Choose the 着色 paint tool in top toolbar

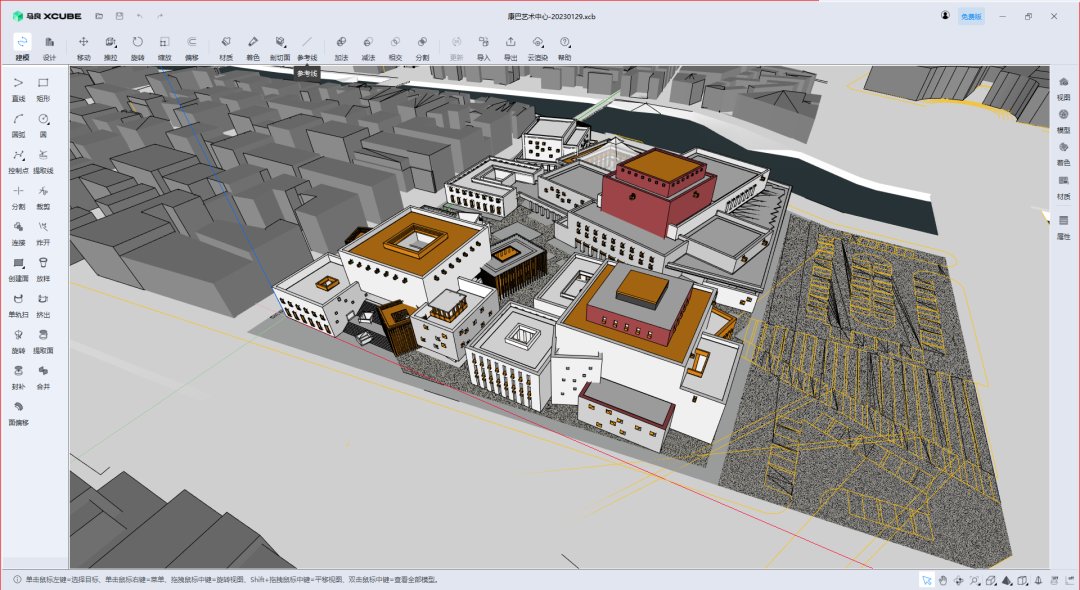click(253, 46)
